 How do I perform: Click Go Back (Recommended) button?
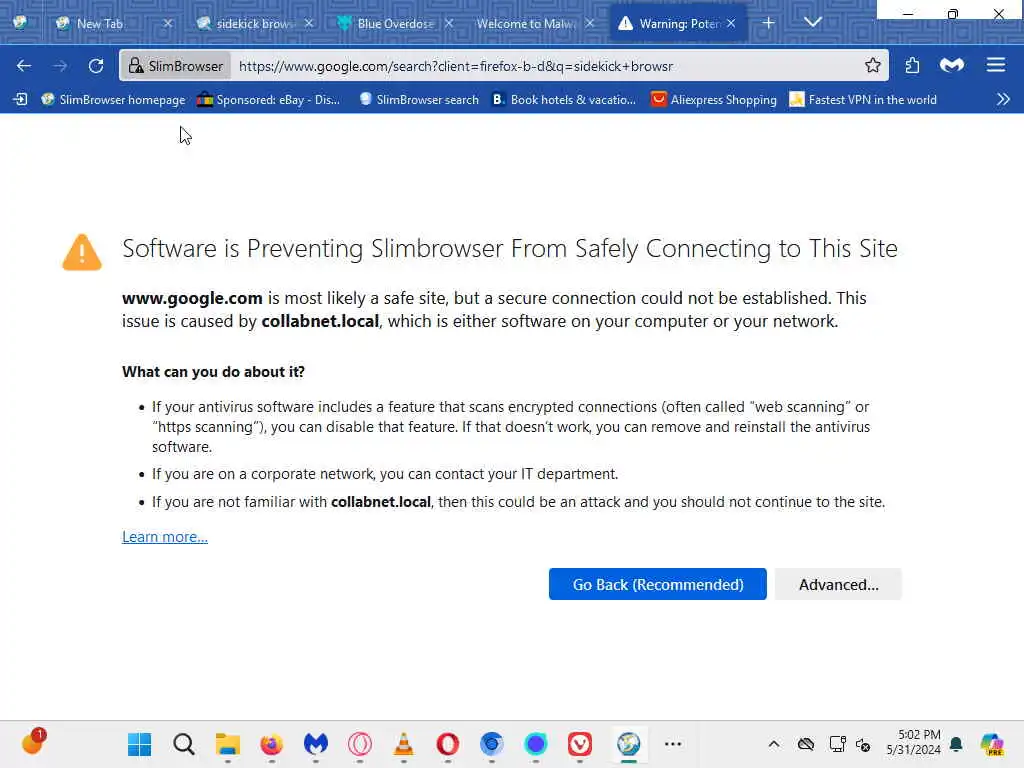click(x=658, y=584)
